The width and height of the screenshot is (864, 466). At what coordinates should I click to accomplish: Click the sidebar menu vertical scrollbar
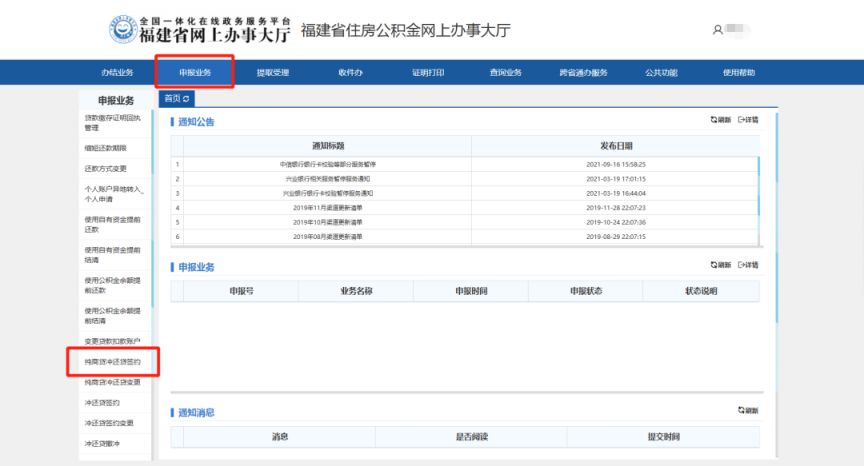click(153, 208)
